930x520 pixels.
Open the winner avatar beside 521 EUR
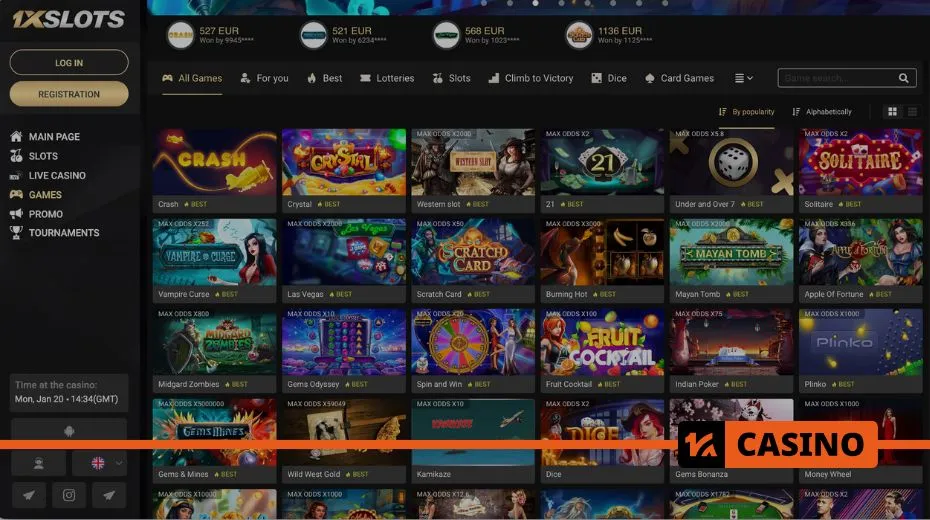(x=313, y=35)
